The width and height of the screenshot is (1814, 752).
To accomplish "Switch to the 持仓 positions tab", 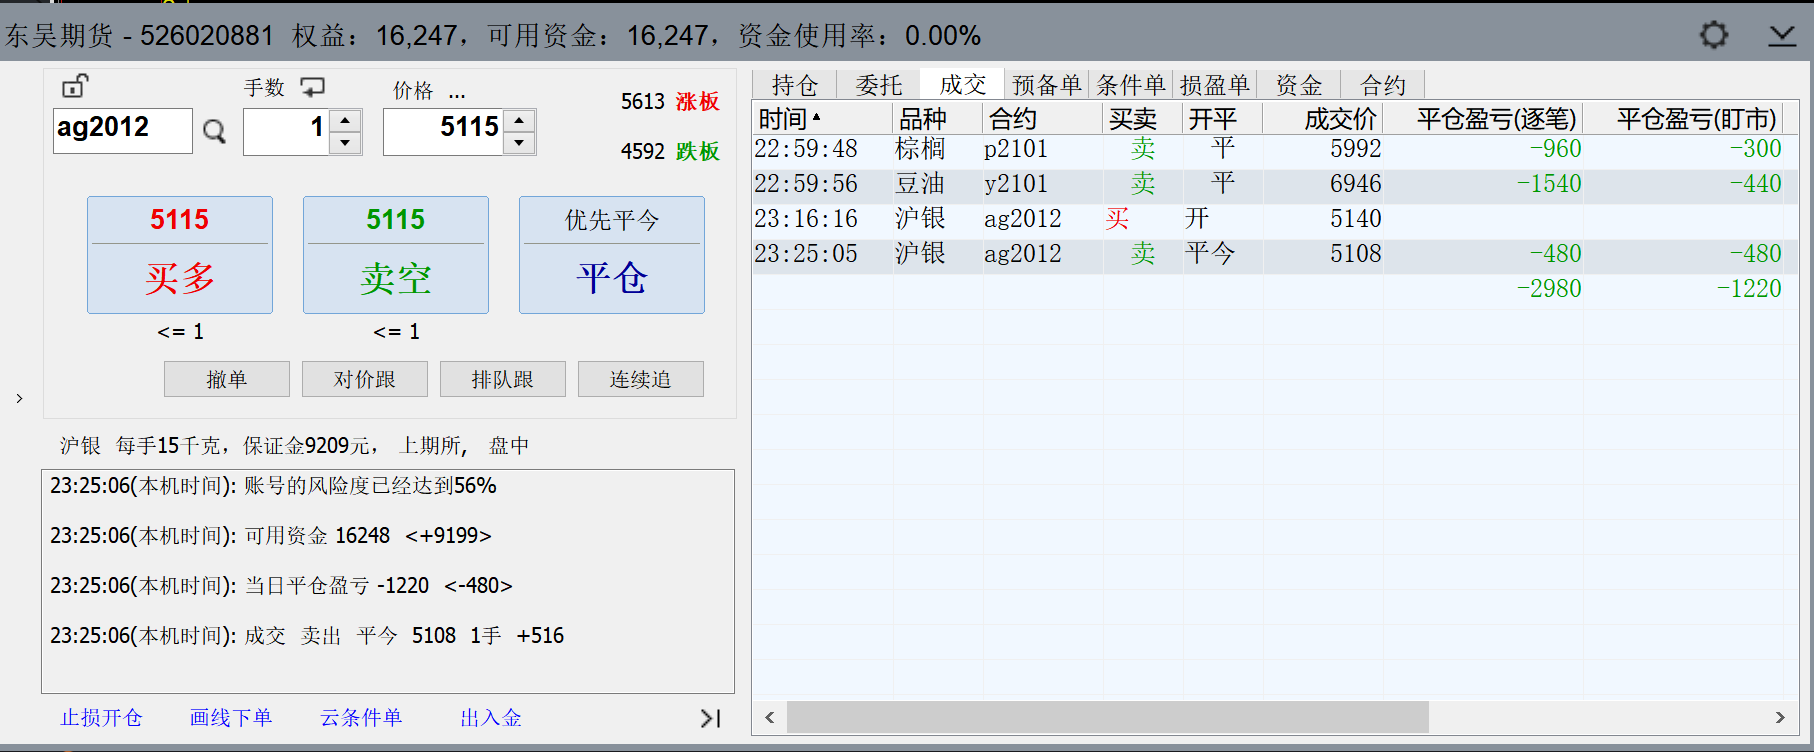I will pos(795,85).
